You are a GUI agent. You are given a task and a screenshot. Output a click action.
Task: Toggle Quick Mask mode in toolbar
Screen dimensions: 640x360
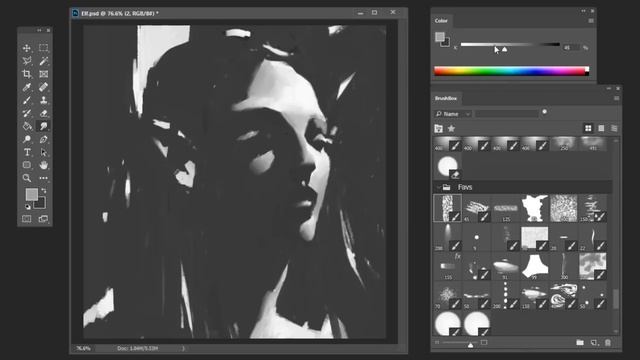tap(27, 219)
